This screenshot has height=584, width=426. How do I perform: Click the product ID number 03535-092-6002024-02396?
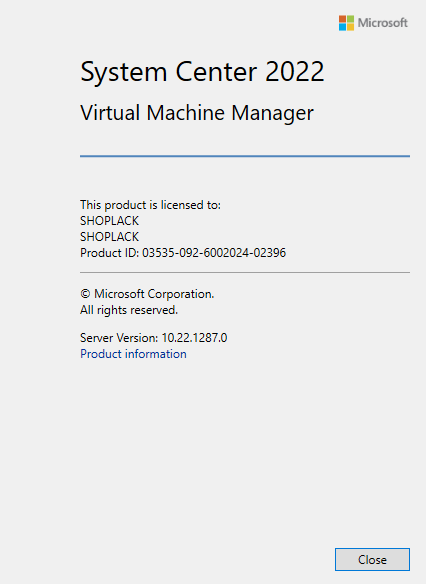[x=214, y=253]
